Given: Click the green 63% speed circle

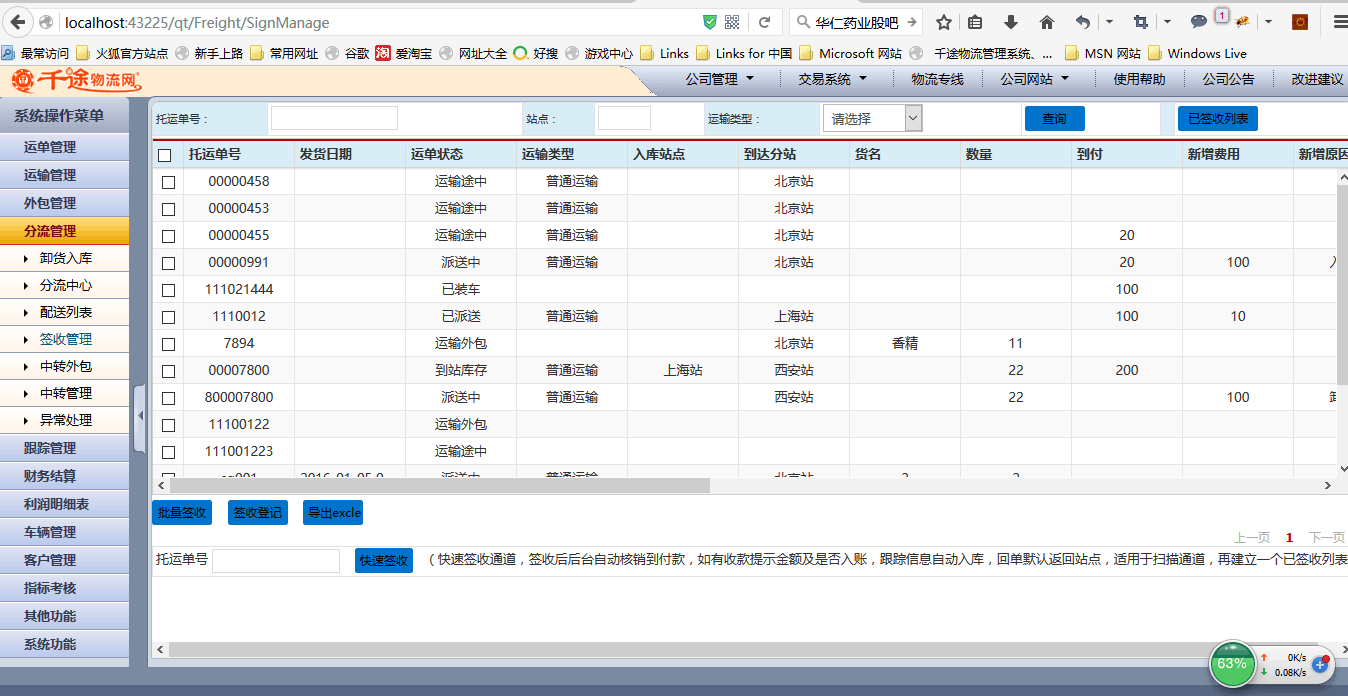Looking at the screenshot, I should (1232, 663).
